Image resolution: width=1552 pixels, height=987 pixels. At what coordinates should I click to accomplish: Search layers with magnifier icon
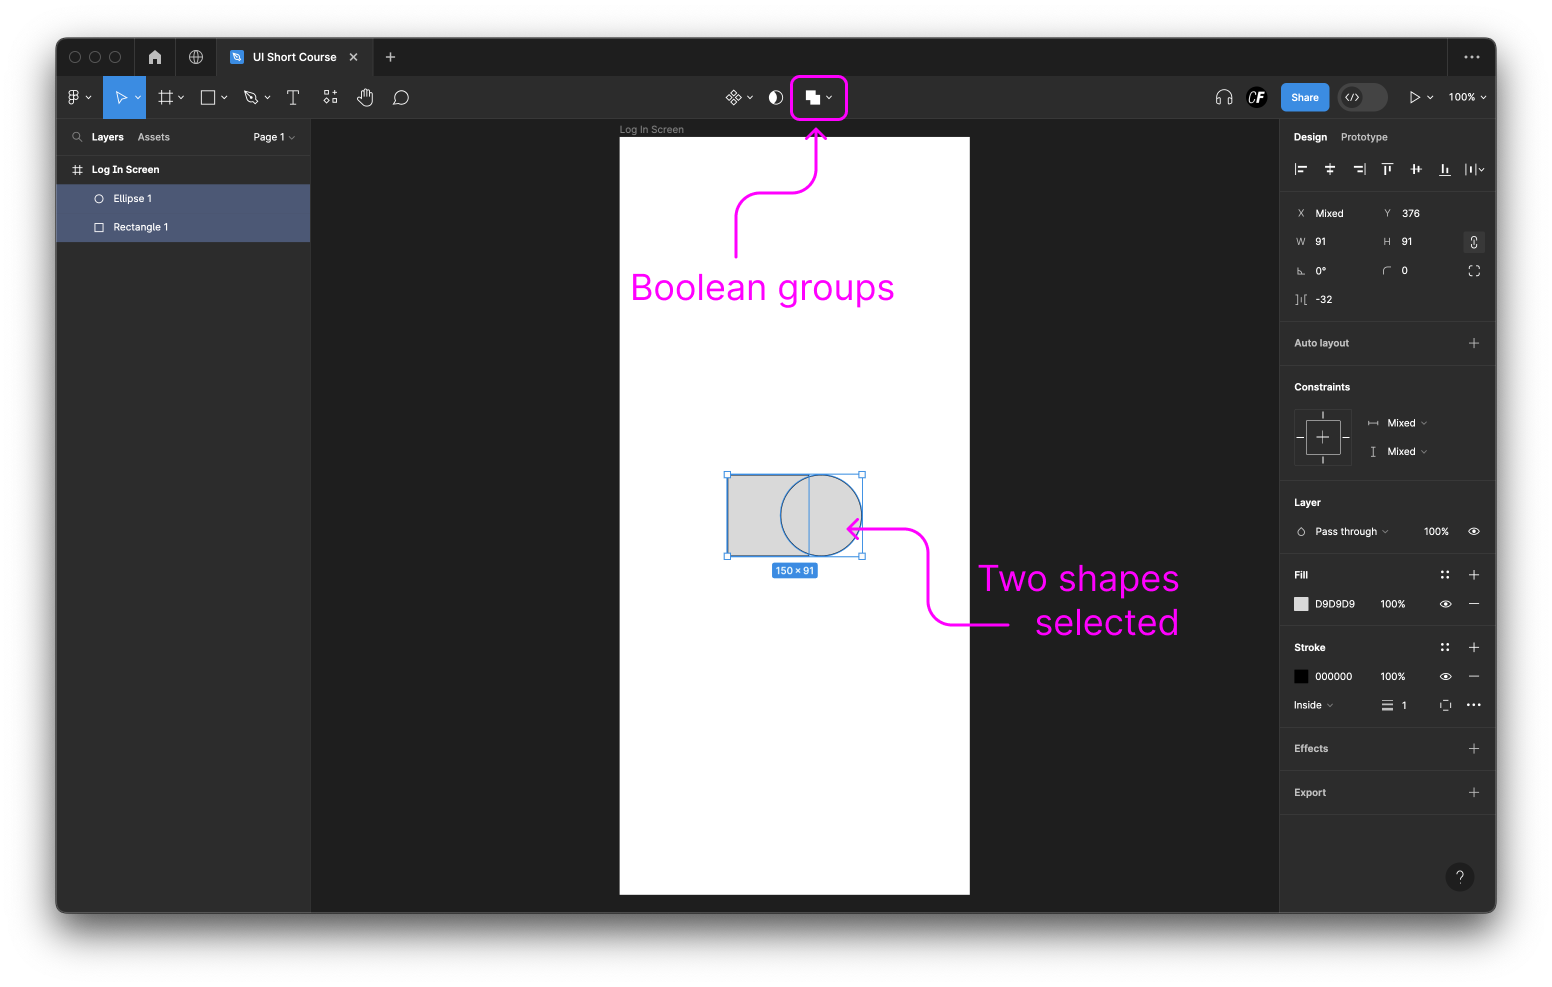coord(77,137)
